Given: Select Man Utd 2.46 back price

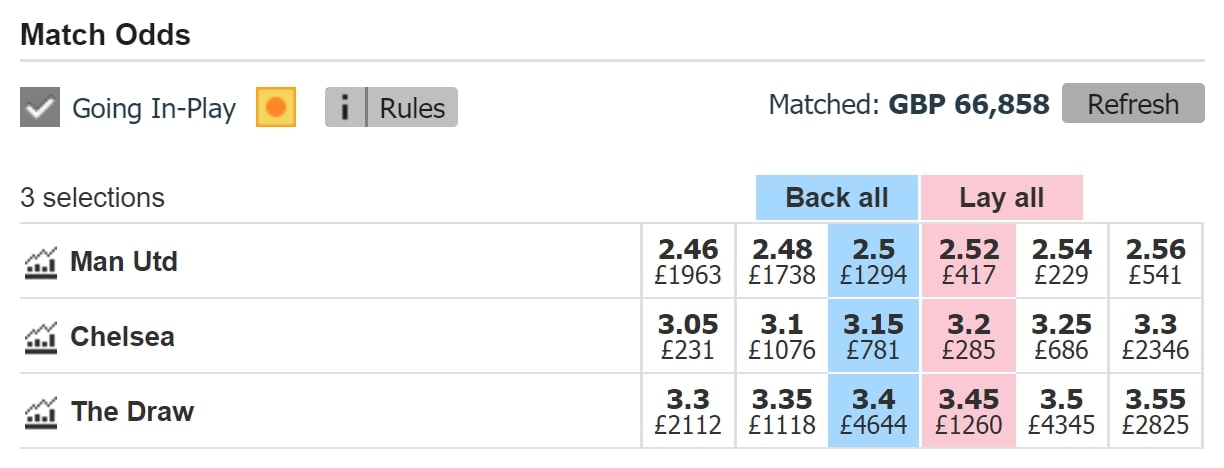Looking at the screenshot, I should [687, 261].
